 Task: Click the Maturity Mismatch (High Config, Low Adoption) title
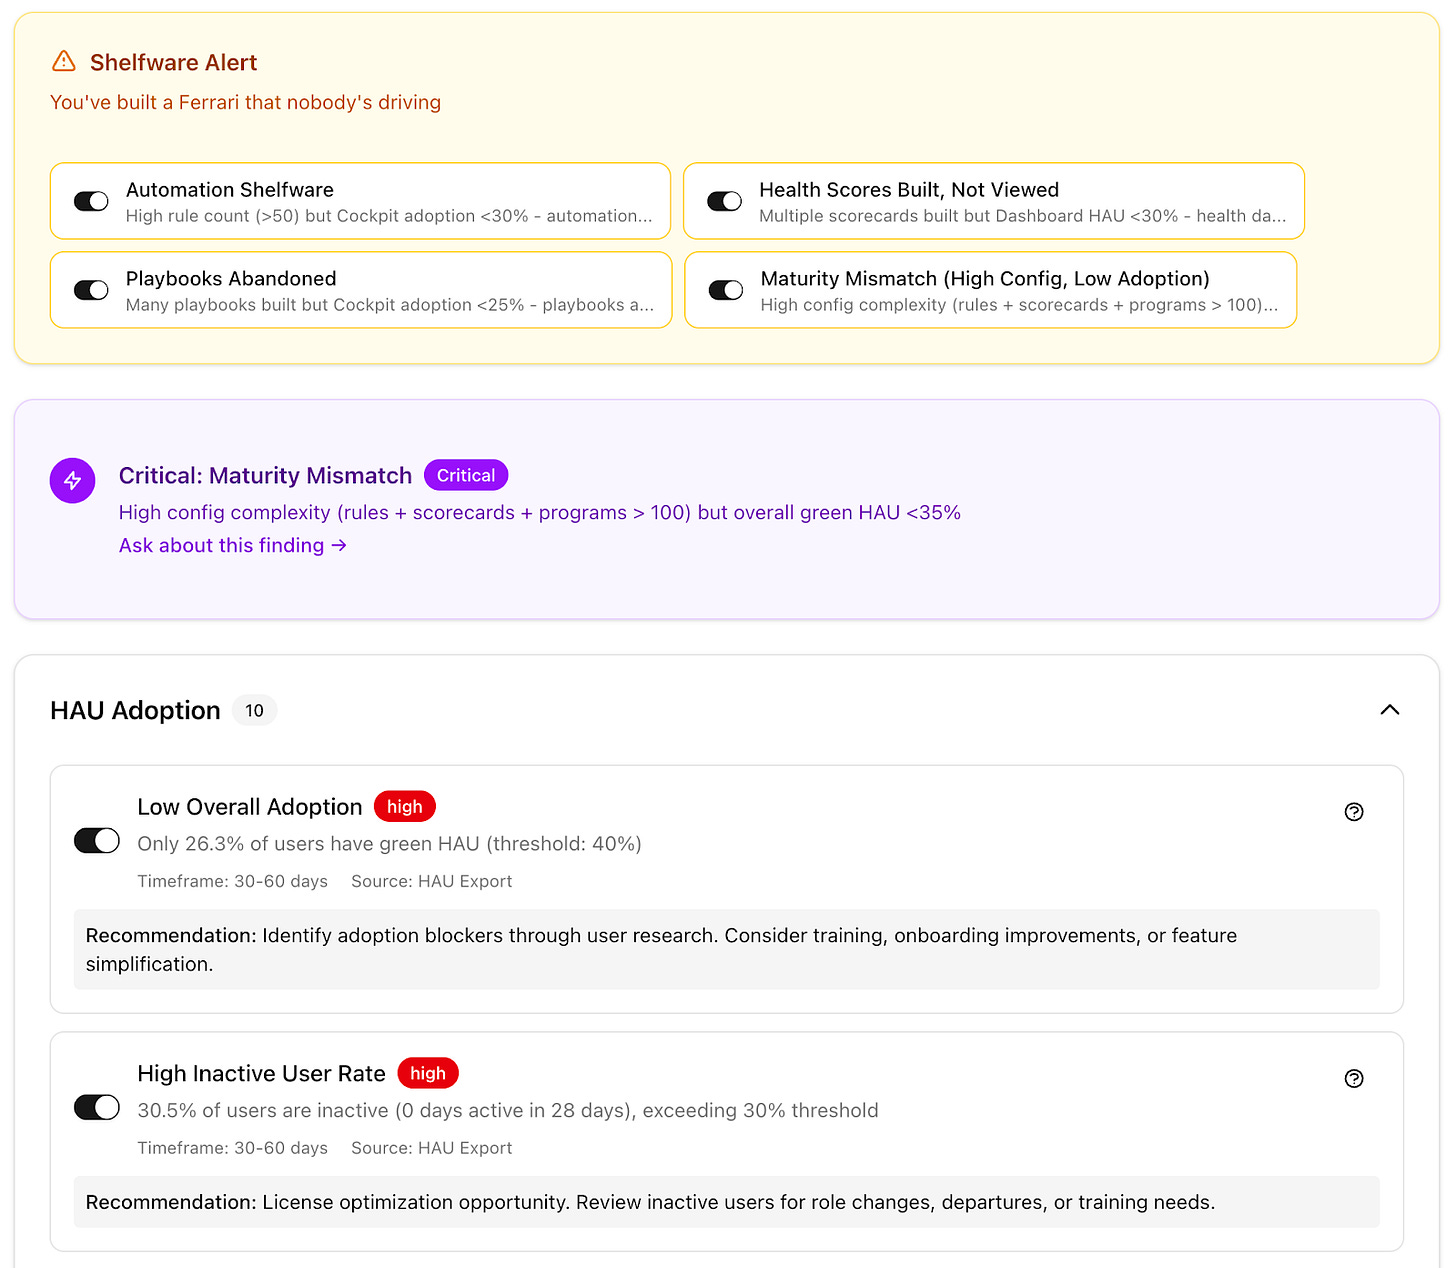[x=985, y=279]
